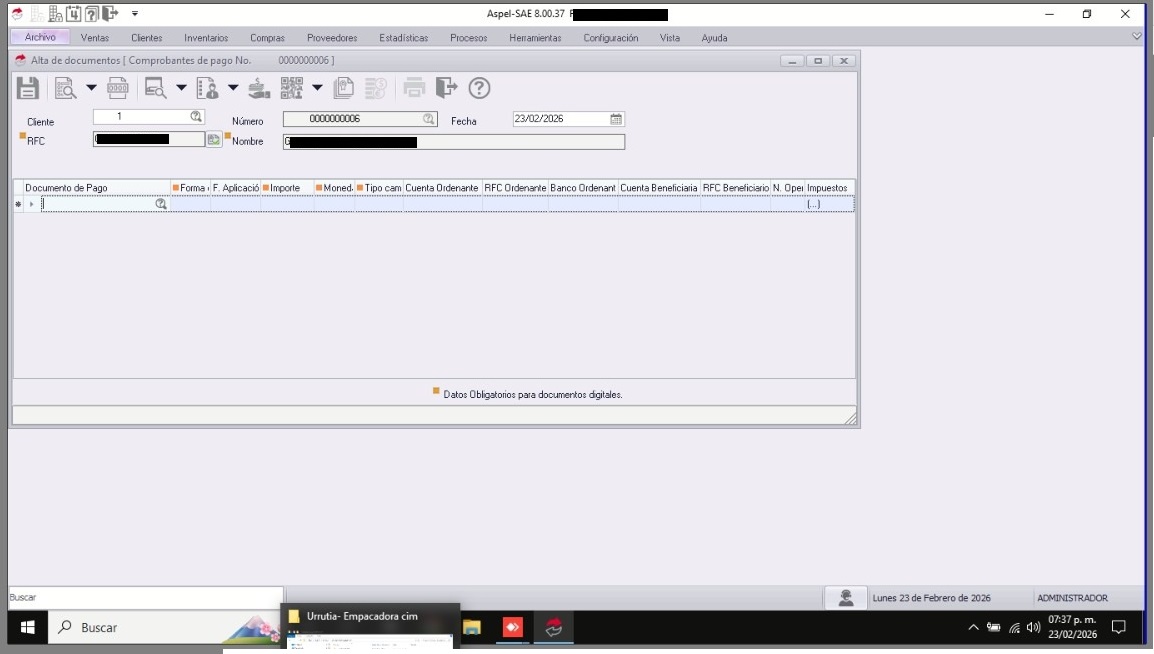Click the Número field lookup magnifier
This screenshot has width=1154, height=654.
coord(428,118)
